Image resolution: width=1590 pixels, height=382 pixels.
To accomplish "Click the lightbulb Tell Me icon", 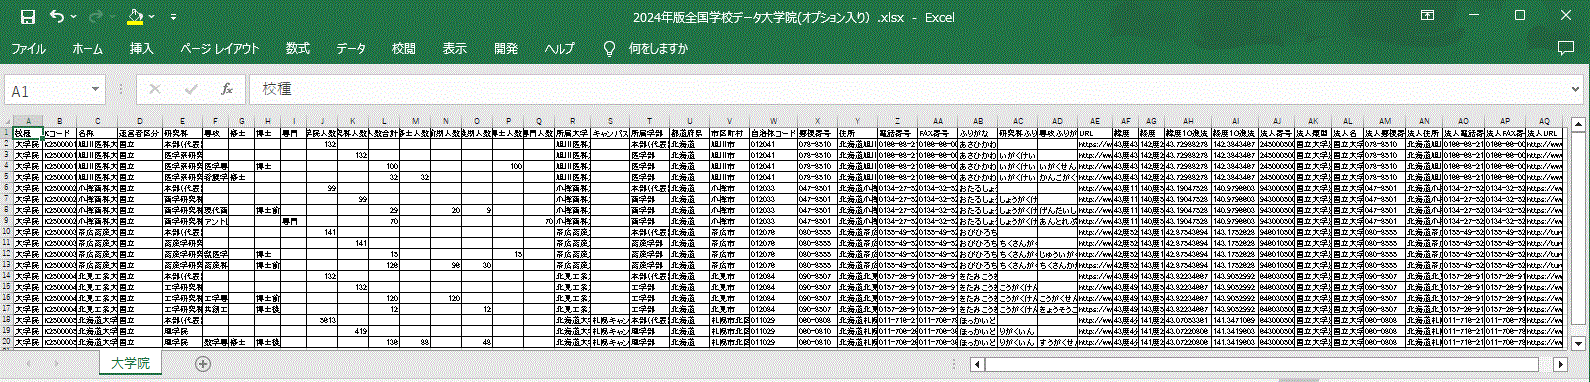I will [609, 48].
